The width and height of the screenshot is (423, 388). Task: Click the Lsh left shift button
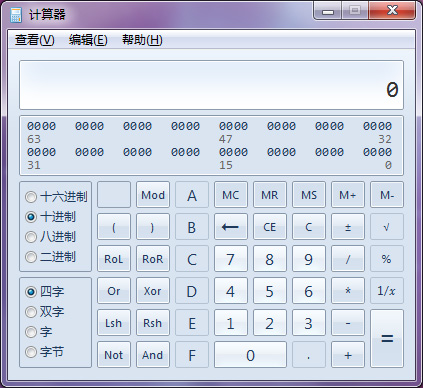(114, 323)
